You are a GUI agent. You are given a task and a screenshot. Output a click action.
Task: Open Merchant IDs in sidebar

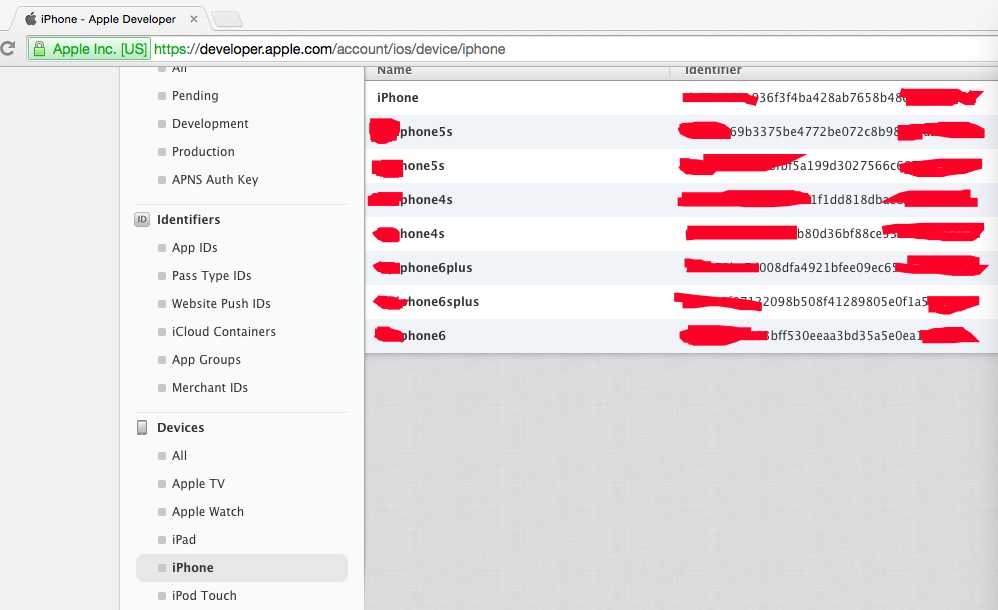tap(209, 388)
